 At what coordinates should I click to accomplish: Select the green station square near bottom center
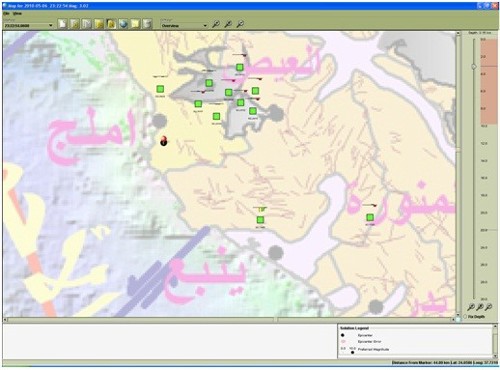point(260,220)
